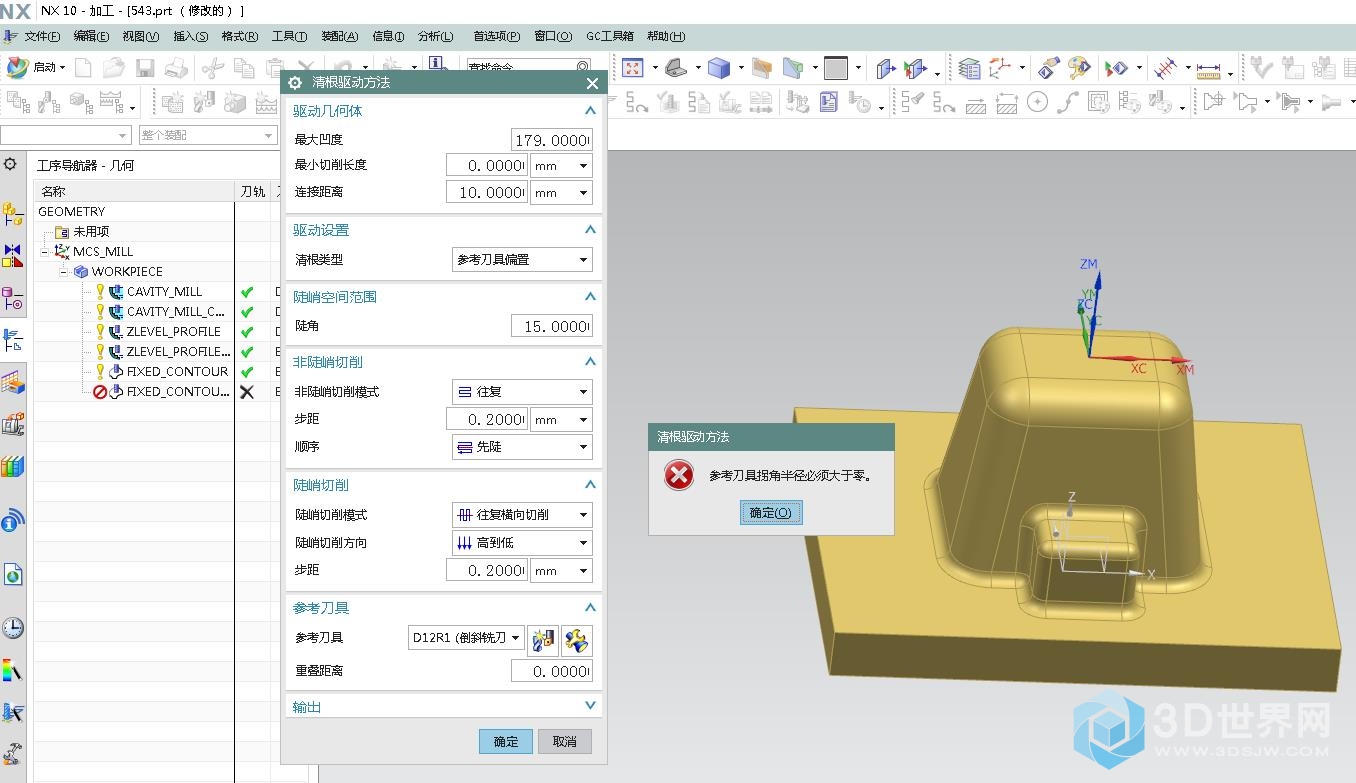Collapse the WORKPIECE tree node

pos(64,272)
